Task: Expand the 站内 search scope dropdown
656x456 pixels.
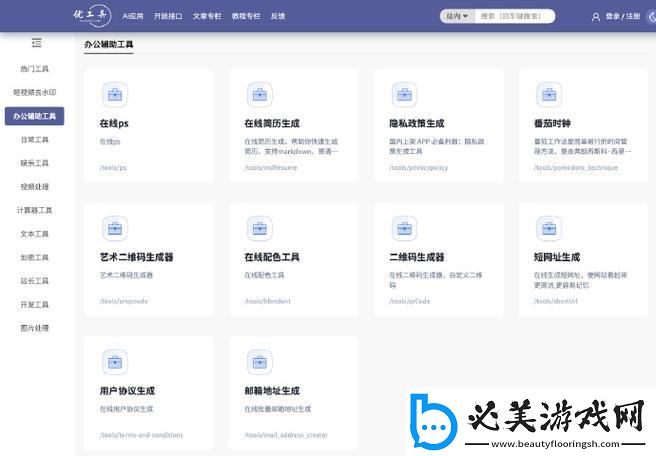Action: click(x=456, y=16)
